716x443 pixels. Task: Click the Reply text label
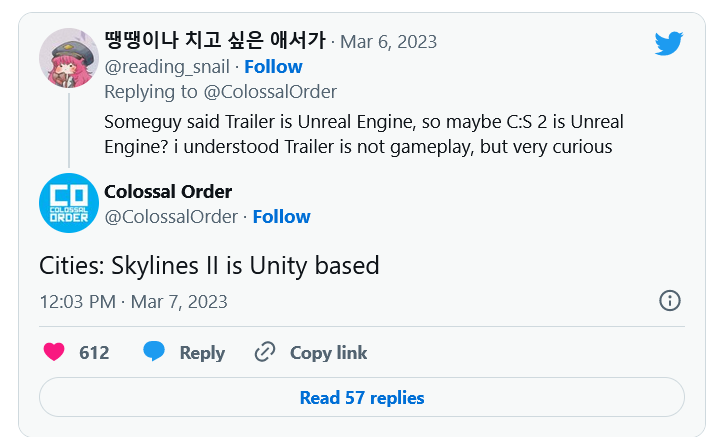click(x=202, y=353)
